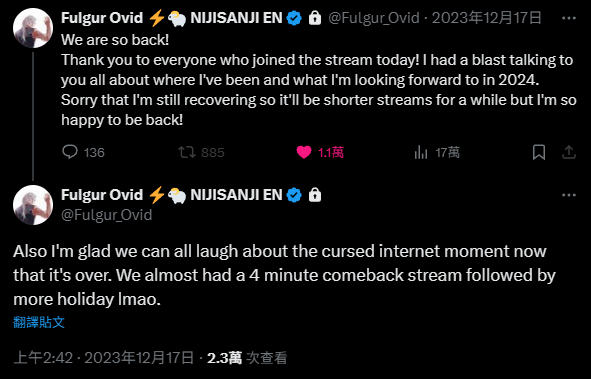Image resolution: width=591 pixels, height=379 pixels.
Task: Click the verified badge in second tweet
Action: [294, 195]
